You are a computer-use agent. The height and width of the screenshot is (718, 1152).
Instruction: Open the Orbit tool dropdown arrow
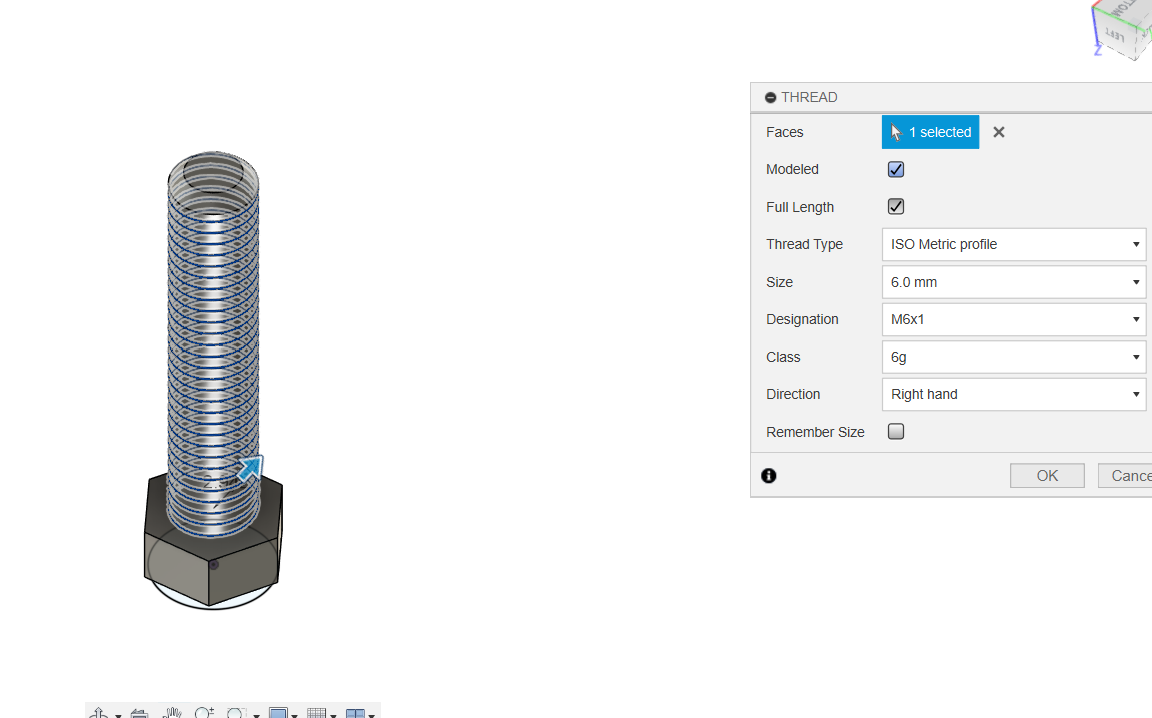pyautogui.click(x=118, y=715)
